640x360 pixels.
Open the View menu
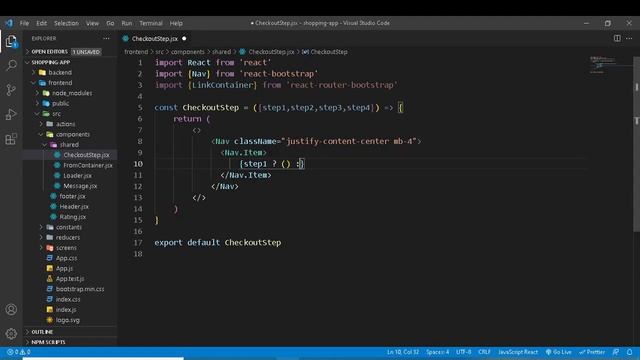click(x=92, y=23)
